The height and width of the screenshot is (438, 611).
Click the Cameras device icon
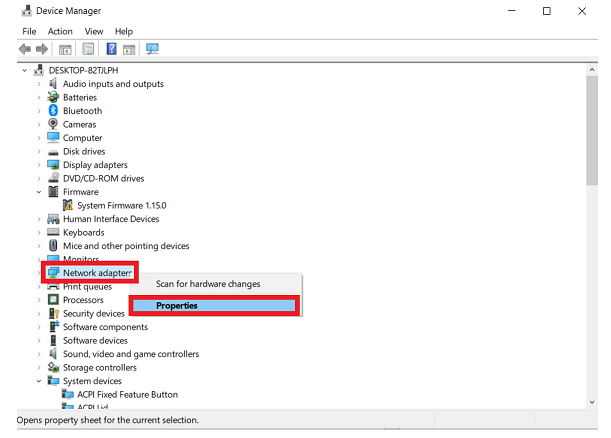tap(53, 125)
